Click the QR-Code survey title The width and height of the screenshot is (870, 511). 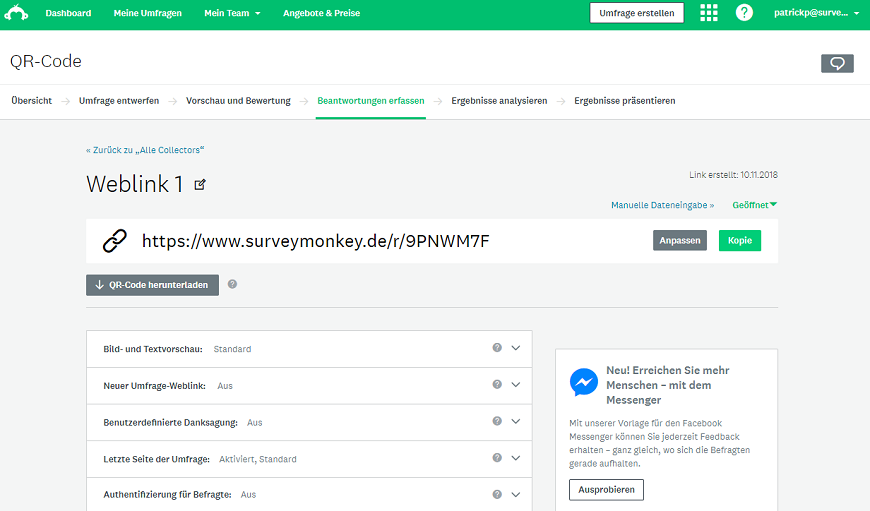coord(45,61)
